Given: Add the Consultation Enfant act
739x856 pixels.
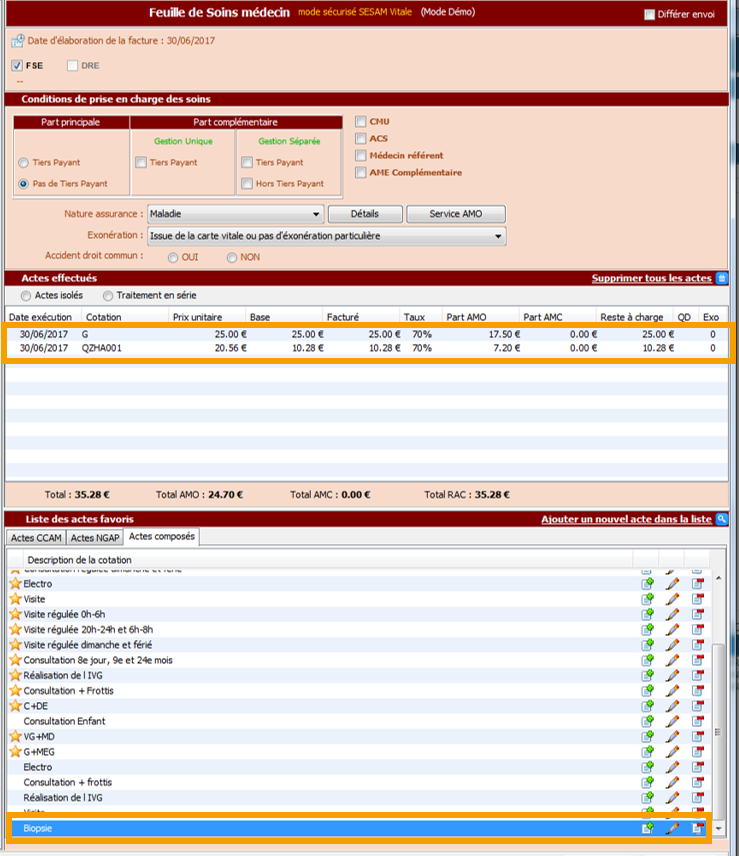Looking at the screenshot, I should coord(647,721).
